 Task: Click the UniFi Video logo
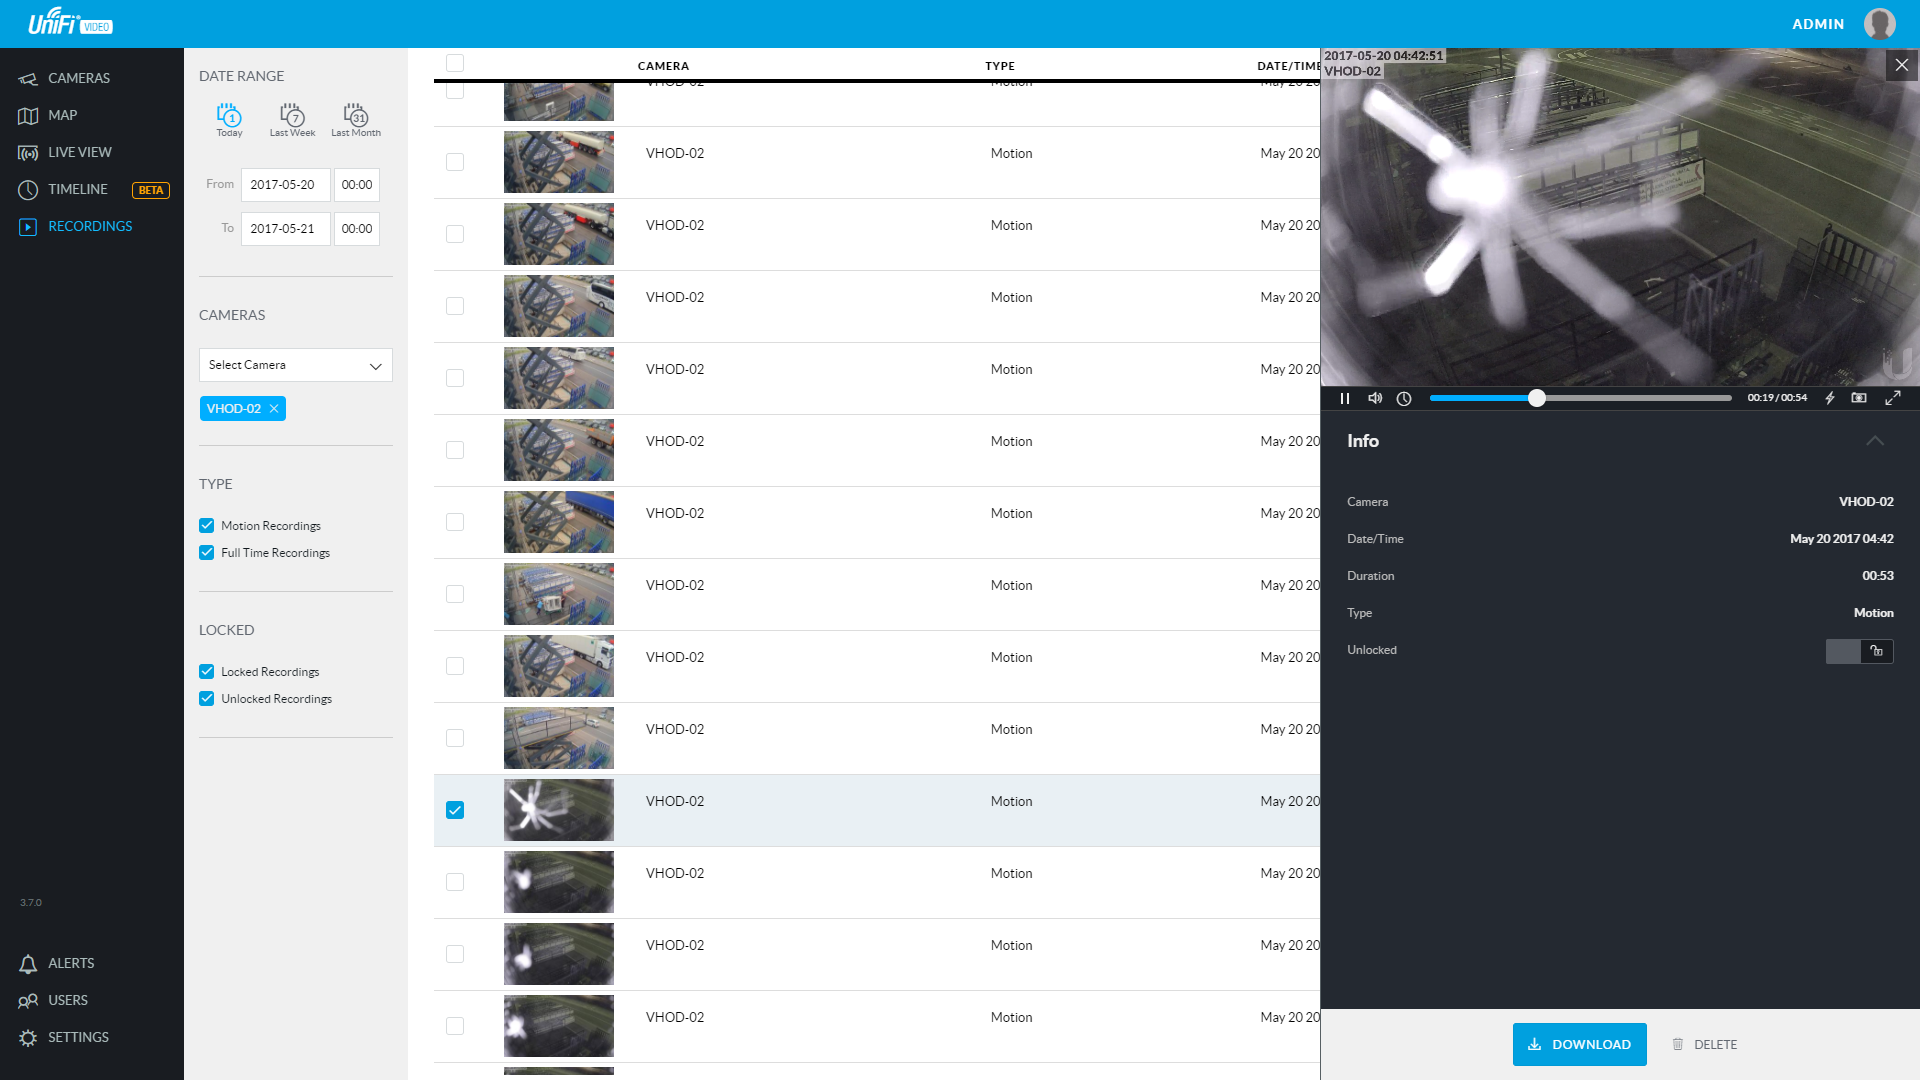[x=70, y=22]
